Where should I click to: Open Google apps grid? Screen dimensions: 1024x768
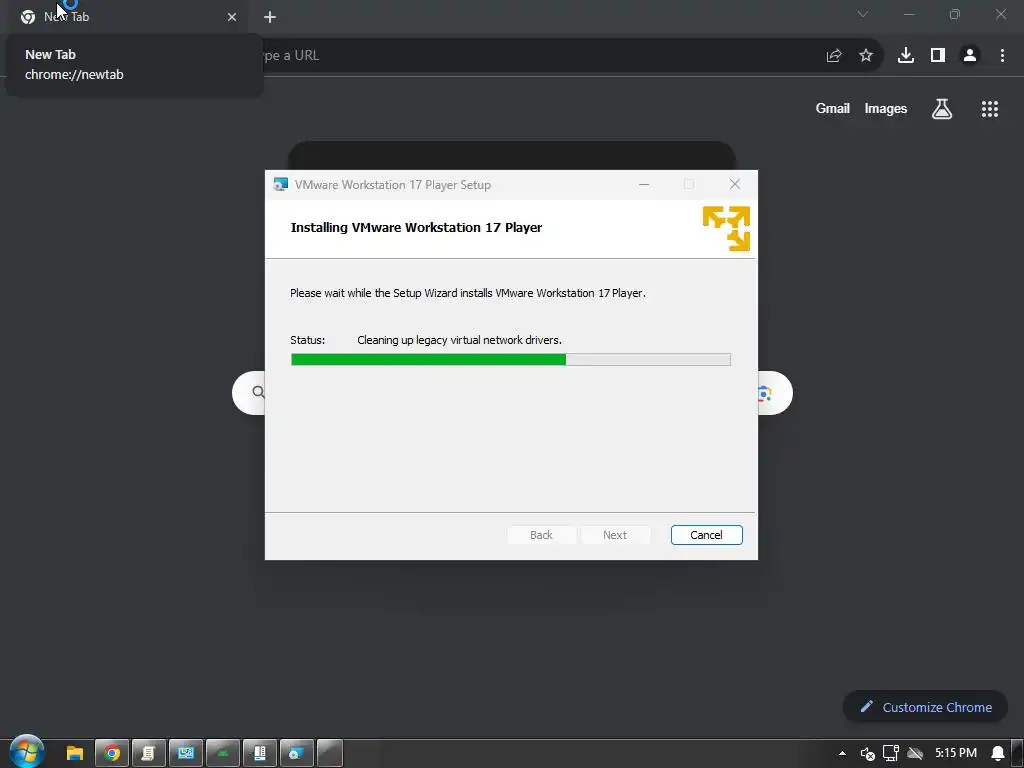pyautogui.click(x=990, y=108)
